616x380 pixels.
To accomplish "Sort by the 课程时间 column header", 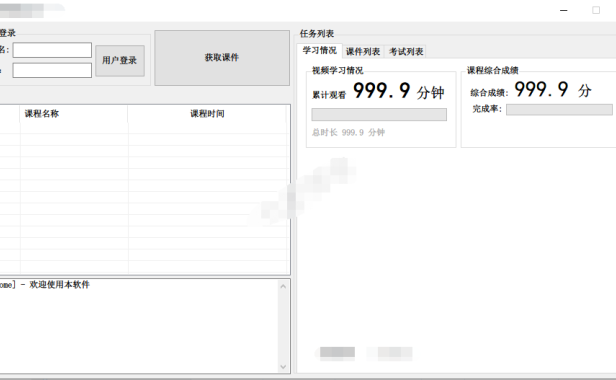I will pyautogui.click(x=207, y=114).
